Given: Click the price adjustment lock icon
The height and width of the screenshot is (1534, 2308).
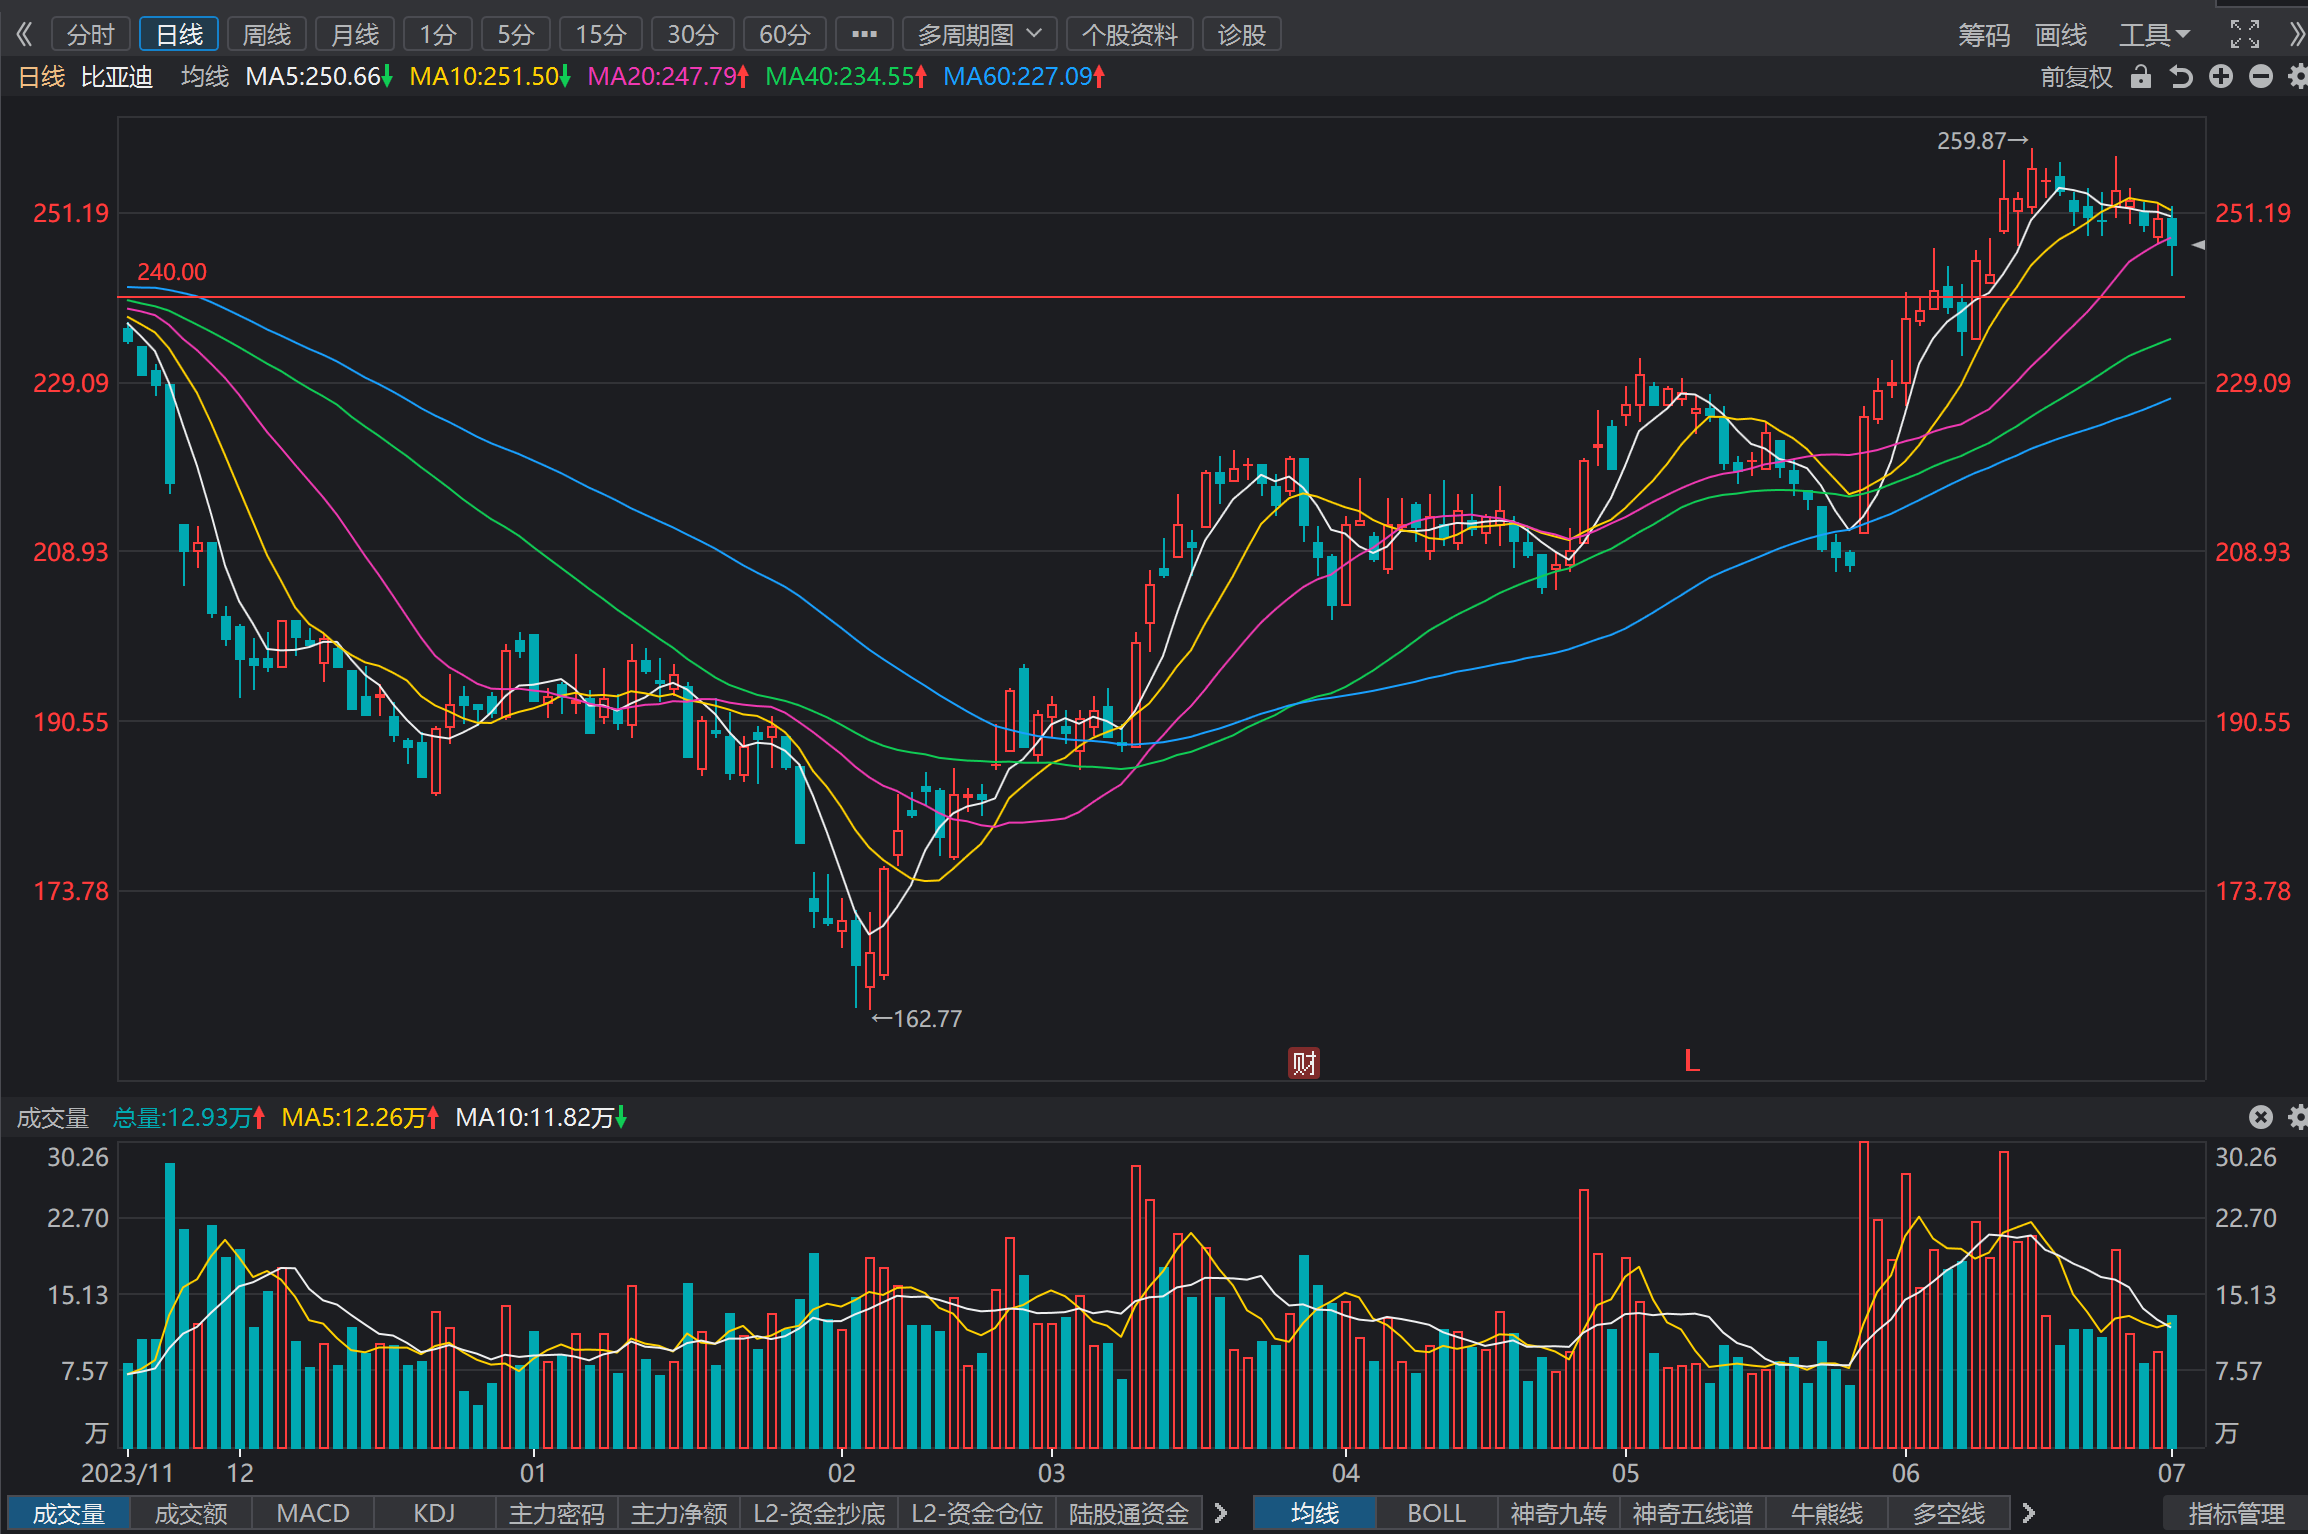Looking at the screenshot, I should (2140, 77).
